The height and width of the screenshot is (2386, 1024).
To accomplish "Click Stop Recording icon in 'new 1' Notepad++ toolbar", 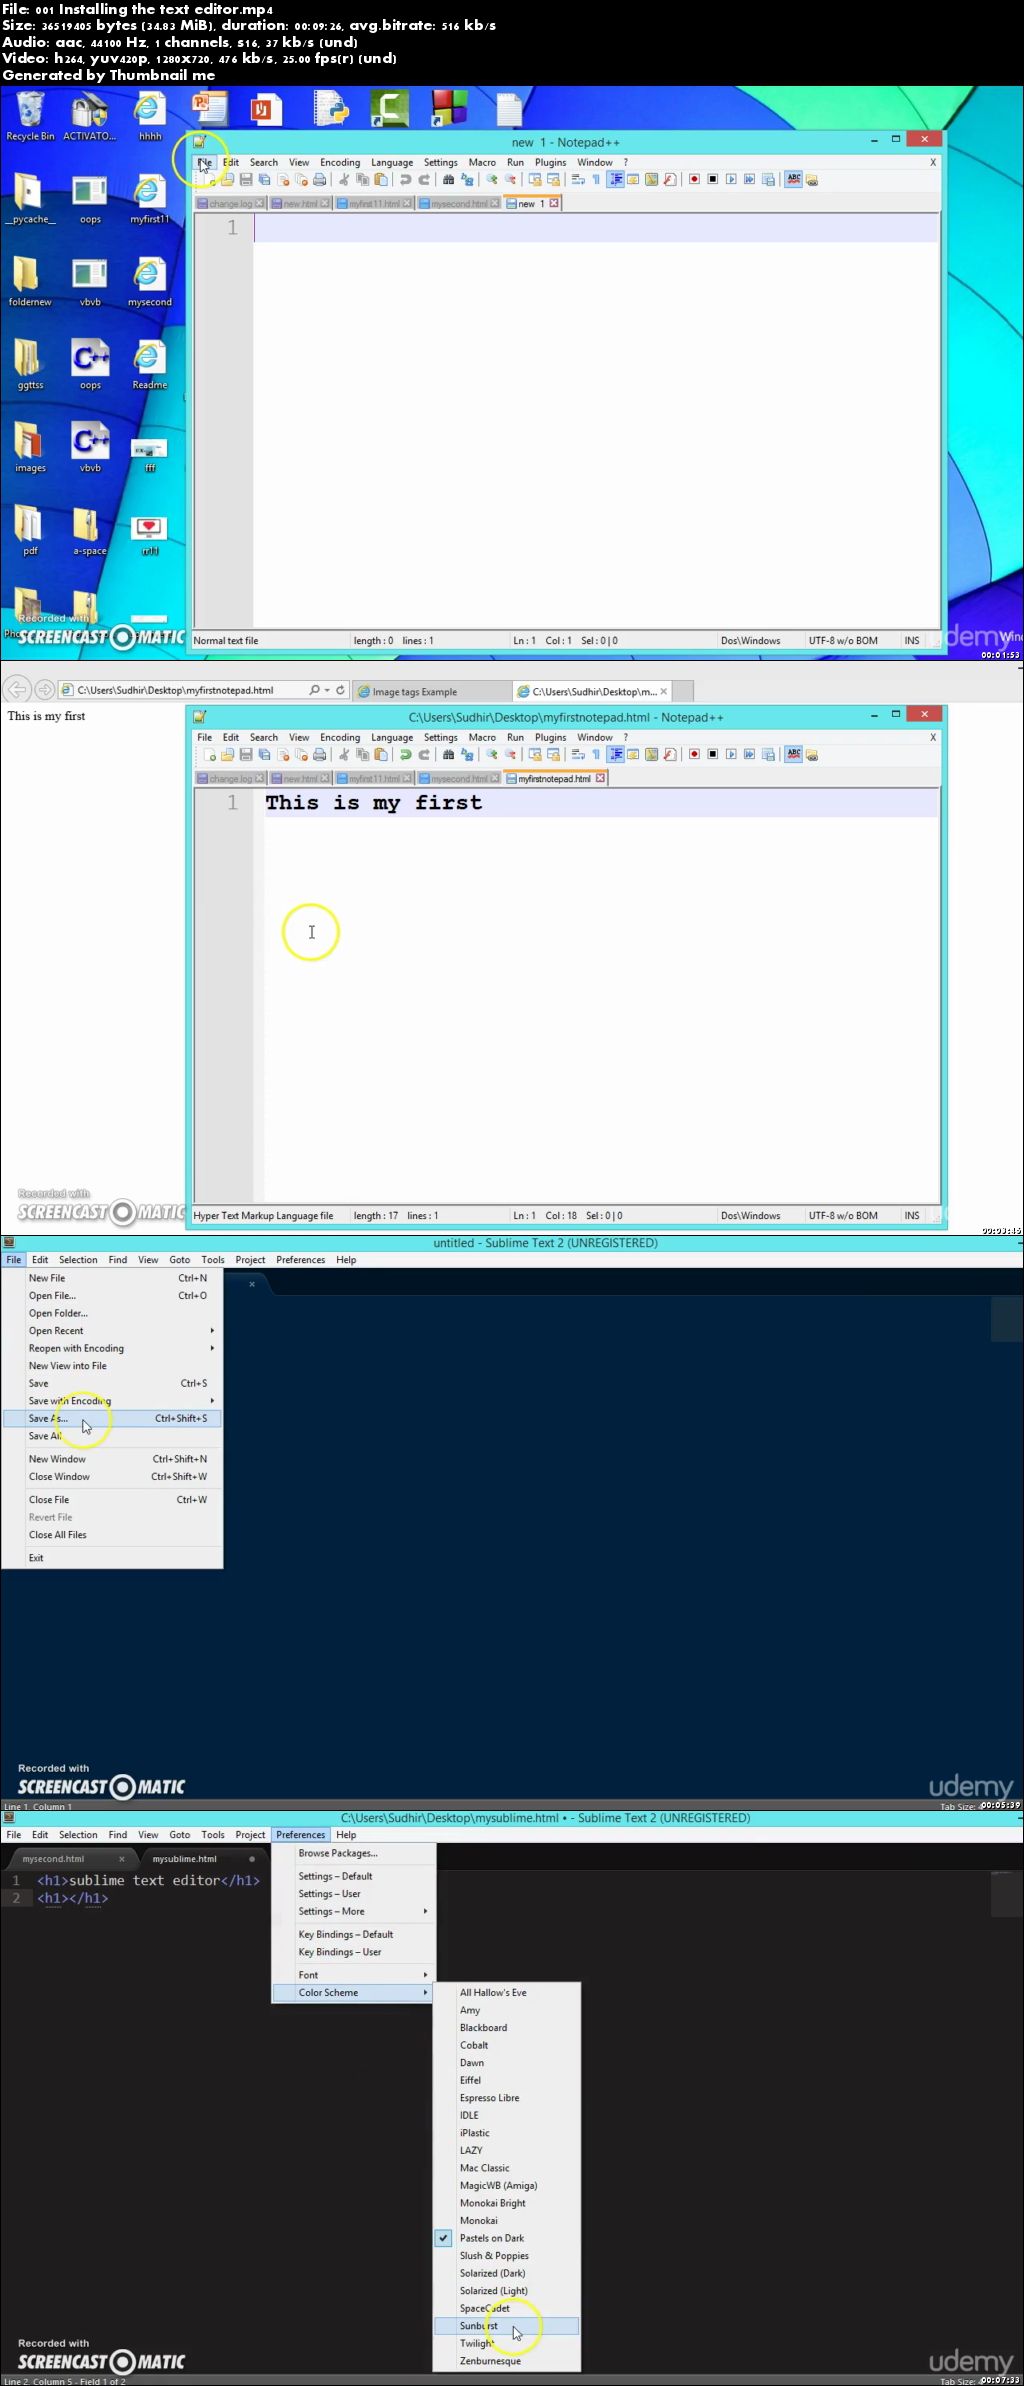I will 713,180.
